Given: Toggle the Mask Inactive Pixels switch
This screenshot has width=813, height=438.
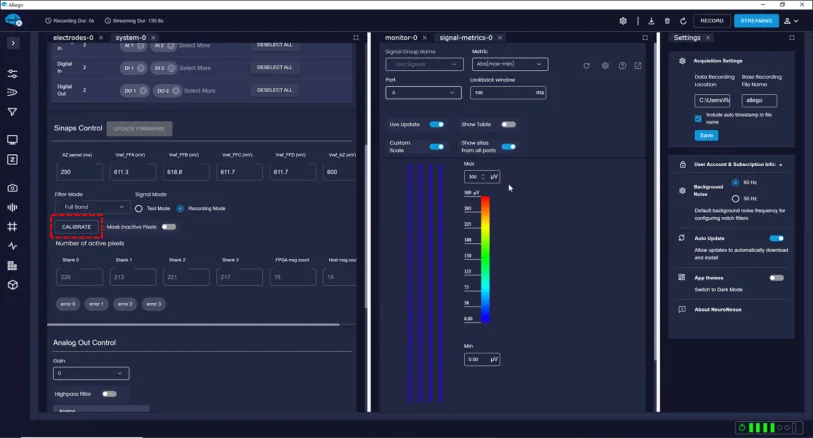Looking at the screenshot, I should [x=169, y=227].
